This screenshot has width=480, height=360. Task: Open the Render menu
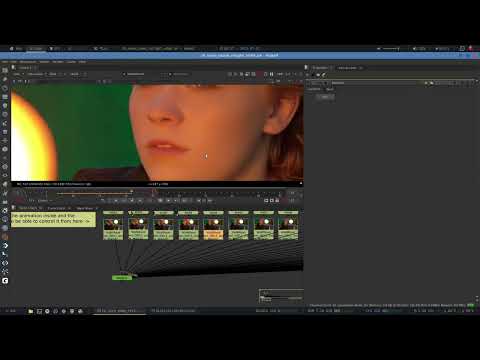pyautogui.click(x=57, y=62)
